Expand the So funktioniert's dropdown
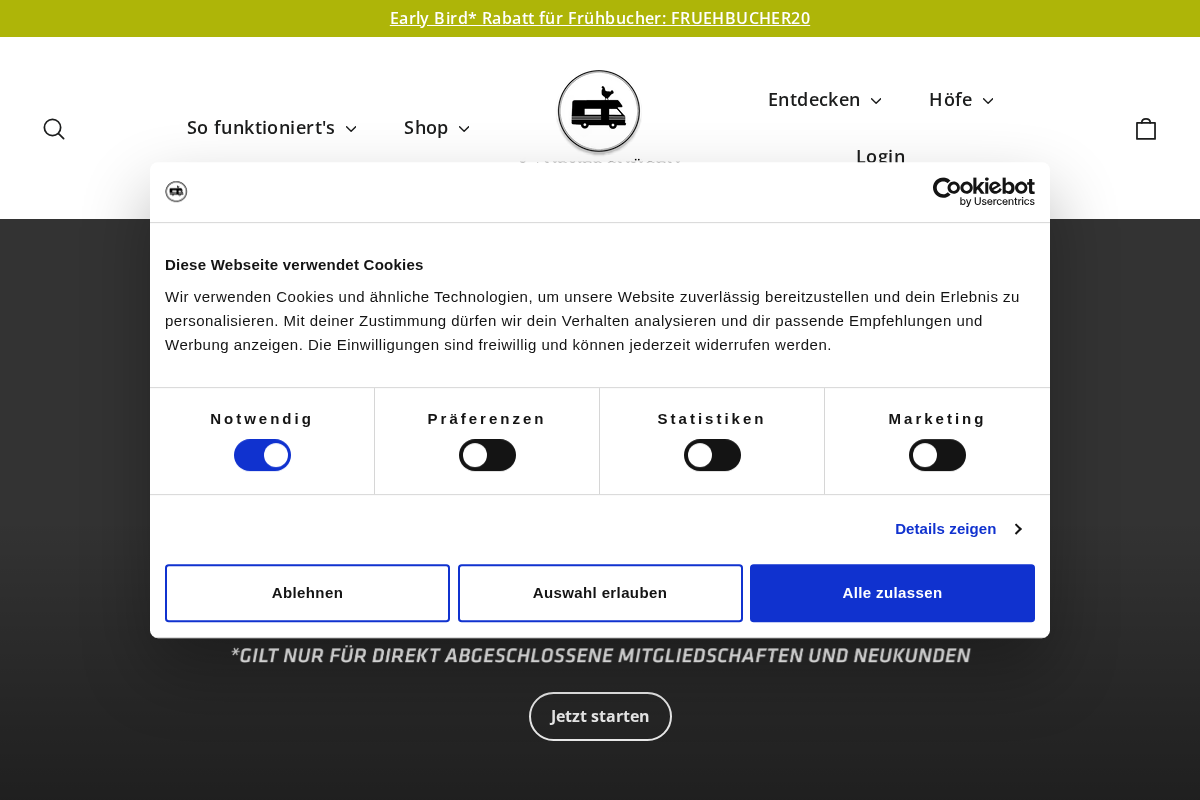The image size is (1200, 800). click(271, 128)
